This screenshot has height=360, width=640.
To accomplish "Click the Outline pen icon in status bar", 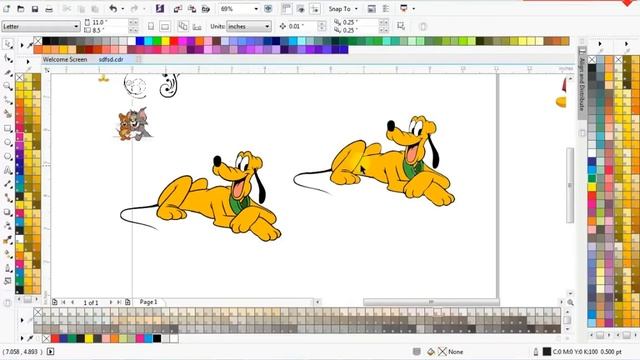I will click(x=536, y=351).
